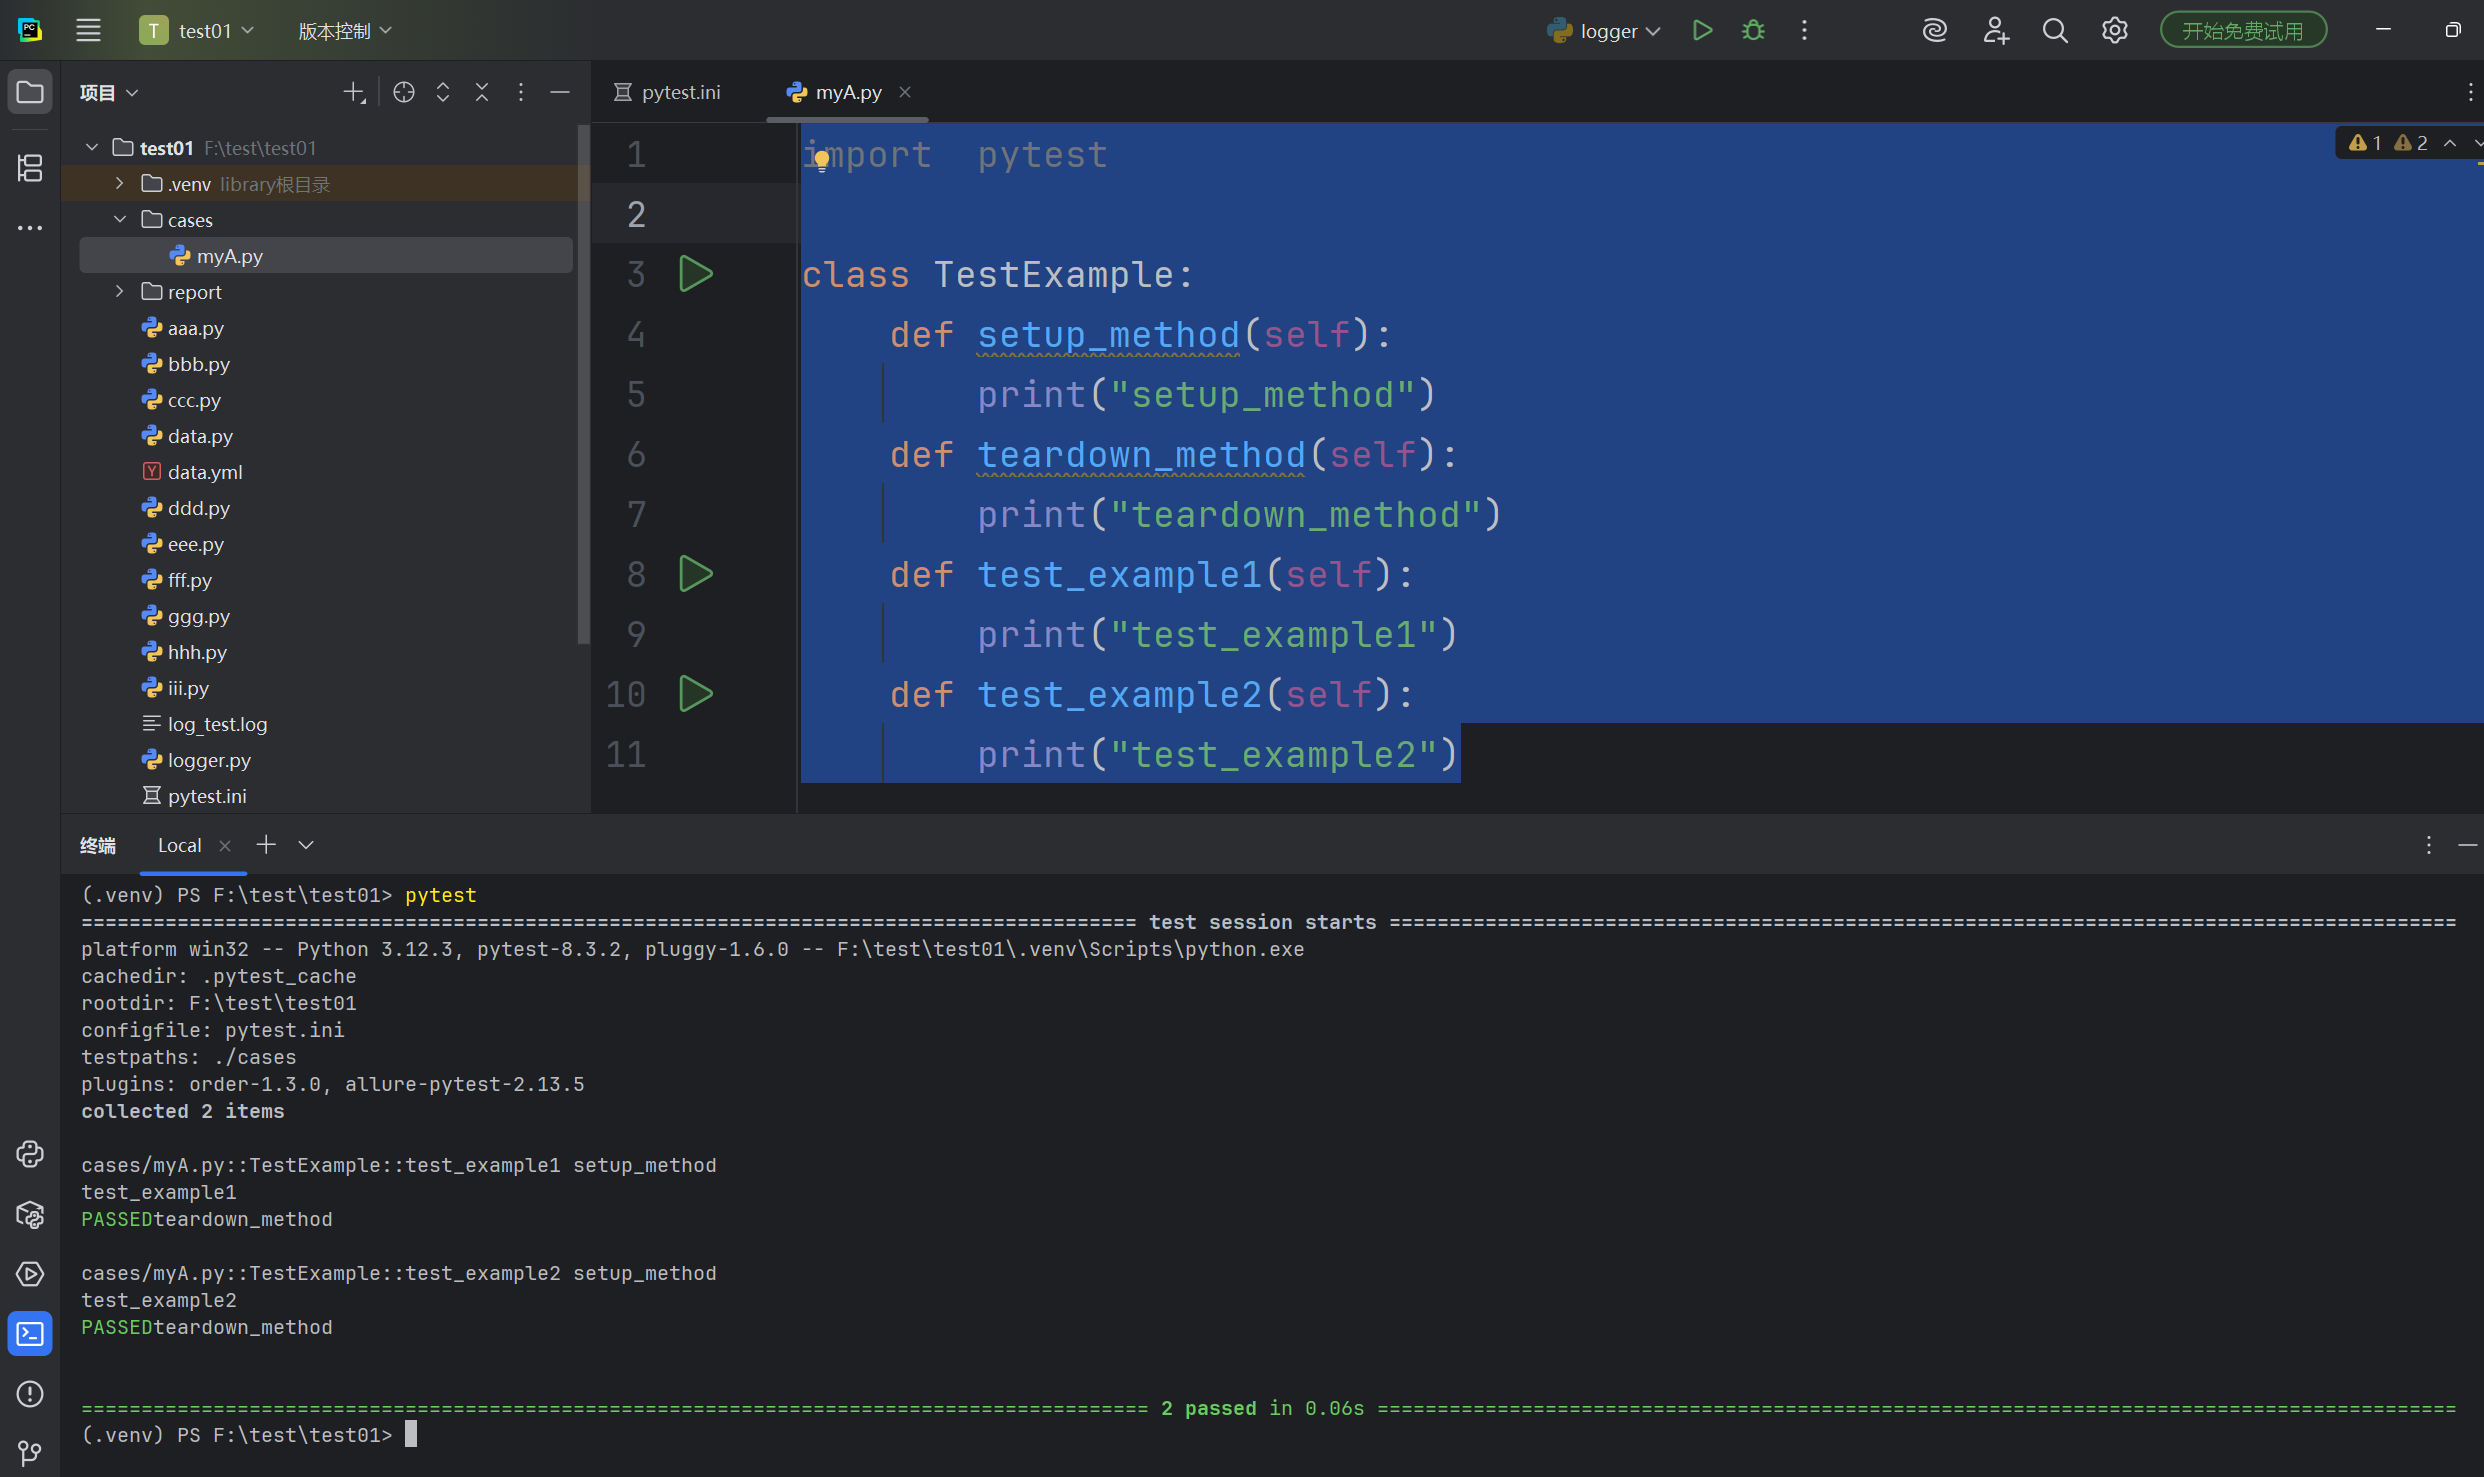Screen dimensions: 2484x1477
Task: Toggle the Terminal tool window button
Action: [30, 1334]
